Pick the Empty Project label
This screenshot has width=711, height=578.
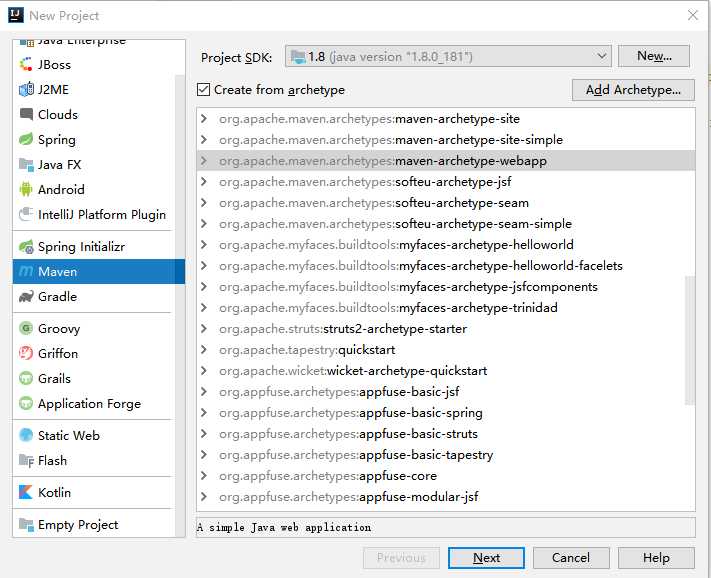(78, 525)
